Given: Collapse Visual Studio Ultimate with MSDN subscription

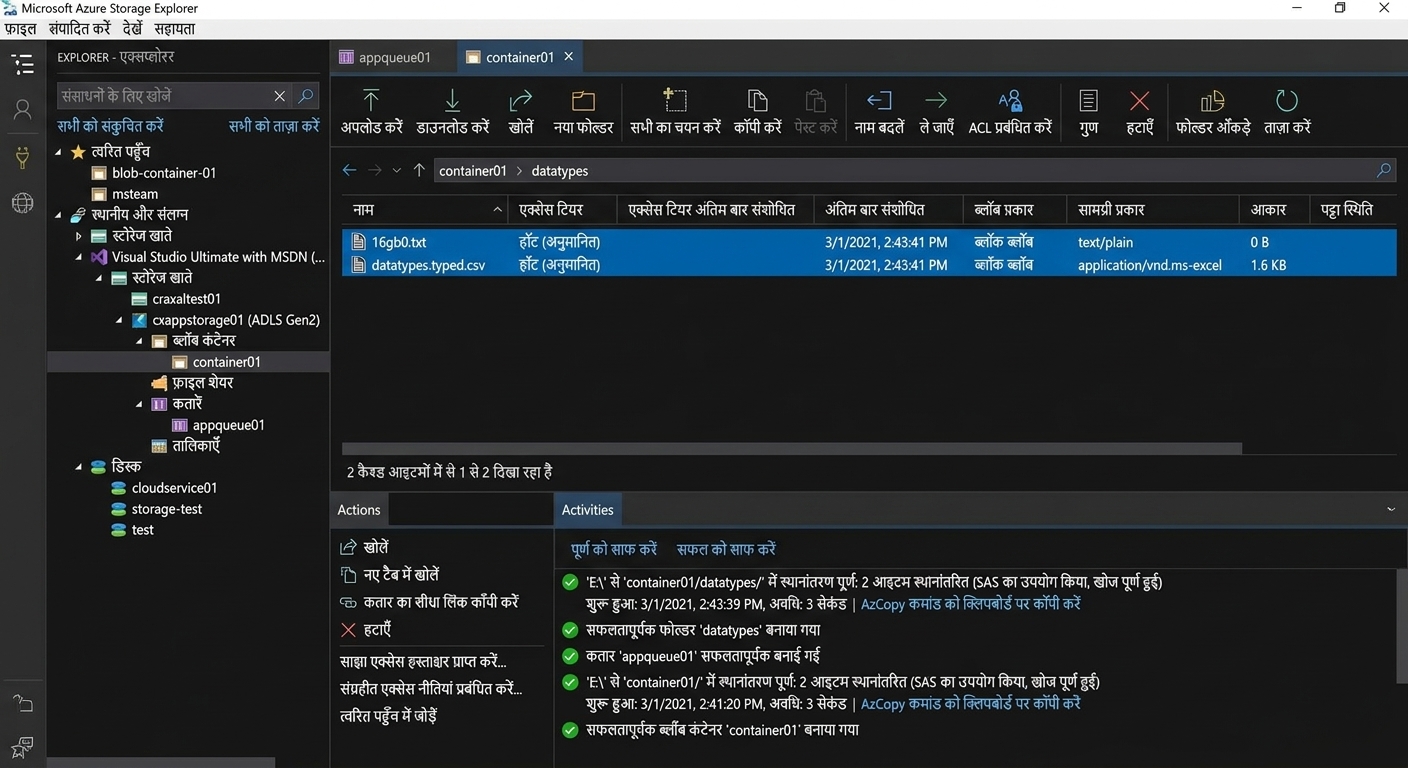Looking at the screenshot, I should point(79,257).
